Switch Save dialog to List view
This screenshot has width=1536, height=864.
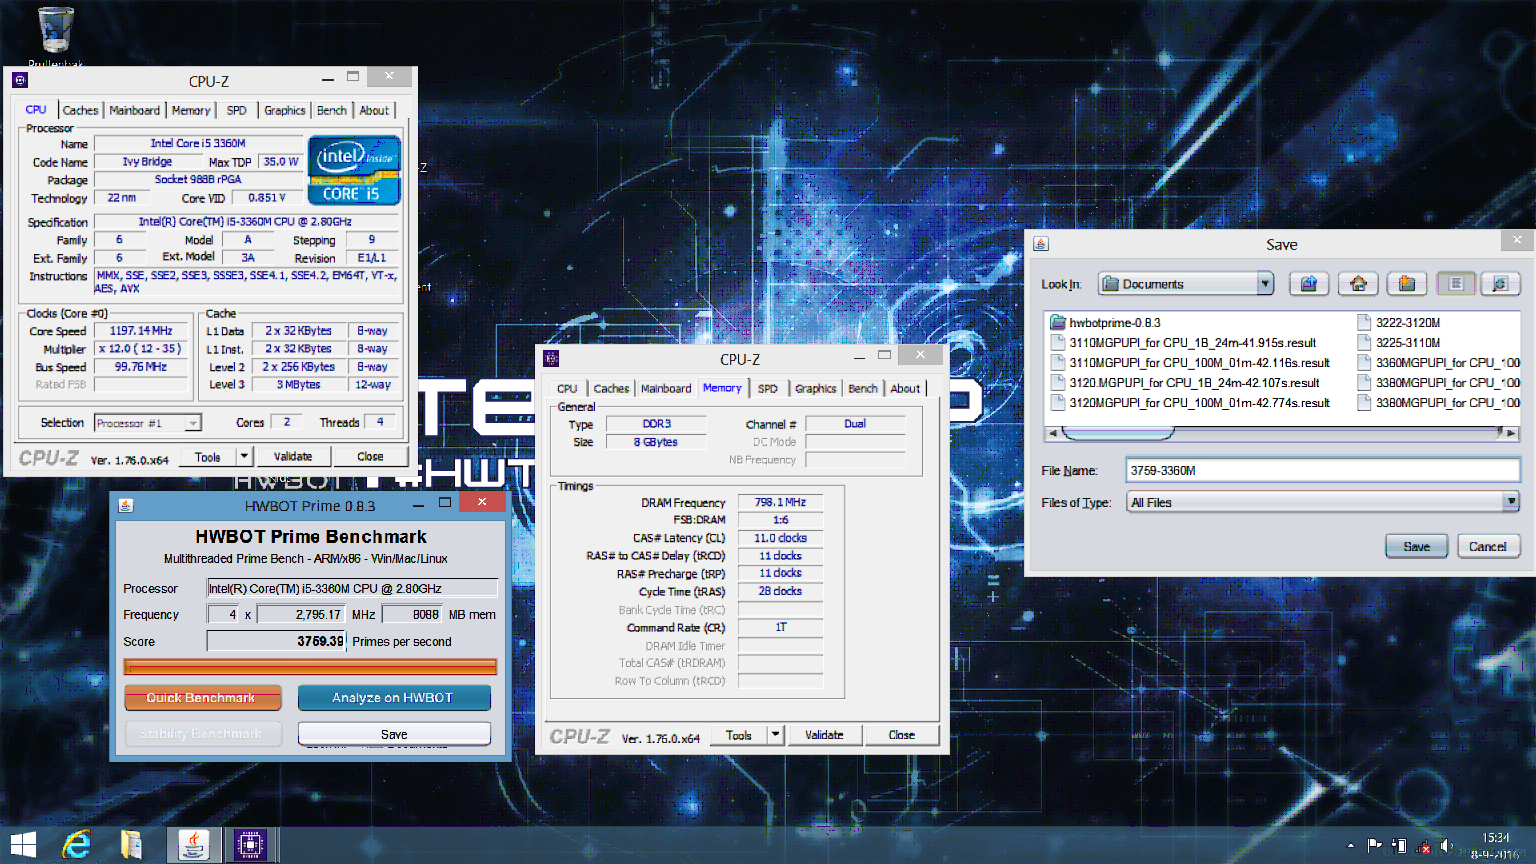[x=1456, y=284]
